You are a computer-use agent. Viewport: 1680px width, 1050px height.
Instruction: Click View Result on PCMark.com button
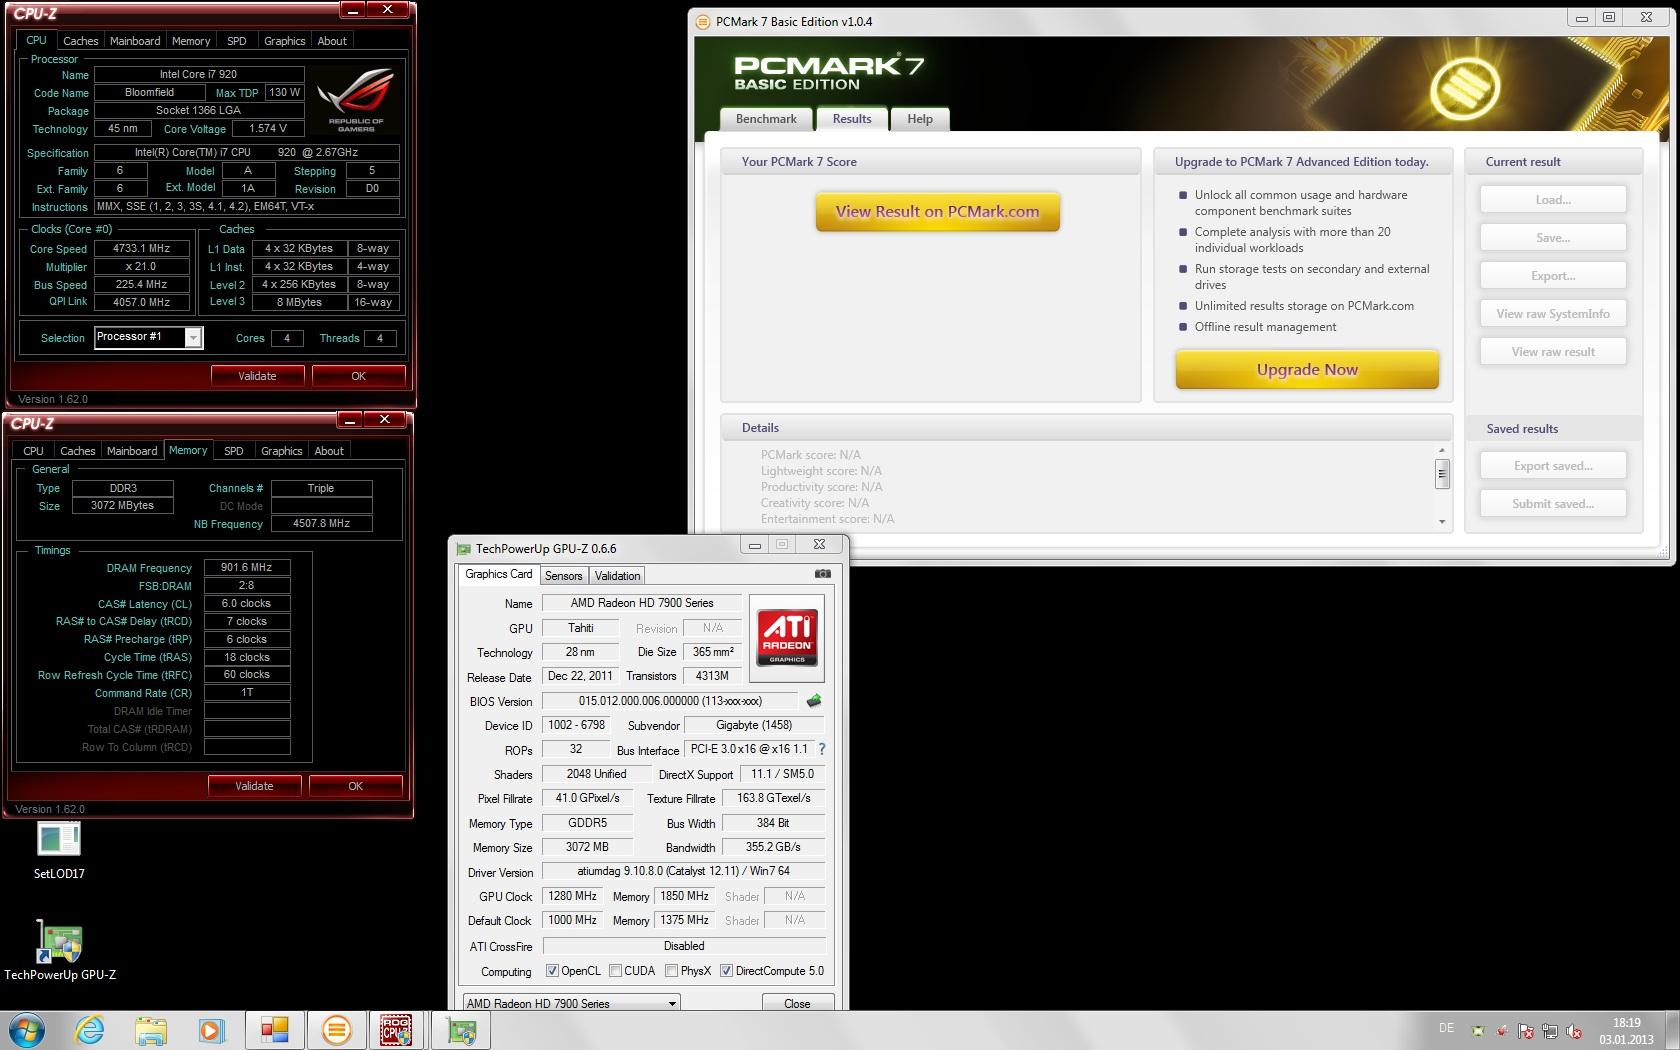coord(937,212)
